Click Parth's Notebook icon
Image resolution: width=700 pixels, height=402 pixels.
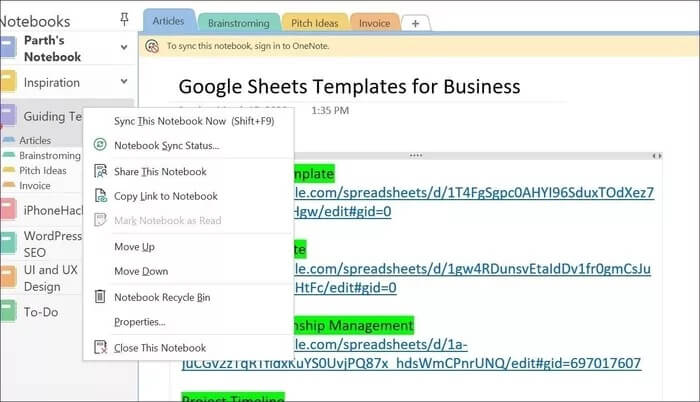click(x=8, y=48)
